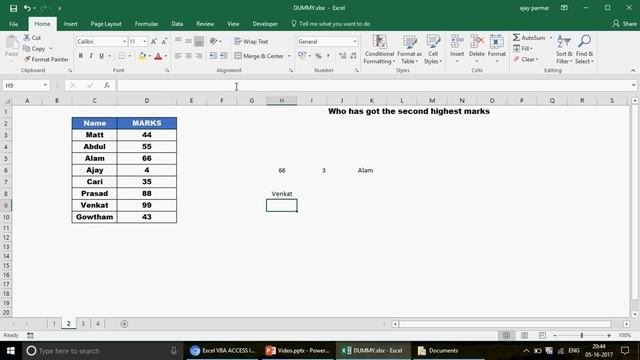Click the Share button
Screen dimensions: 640x360
click(624, 24)
